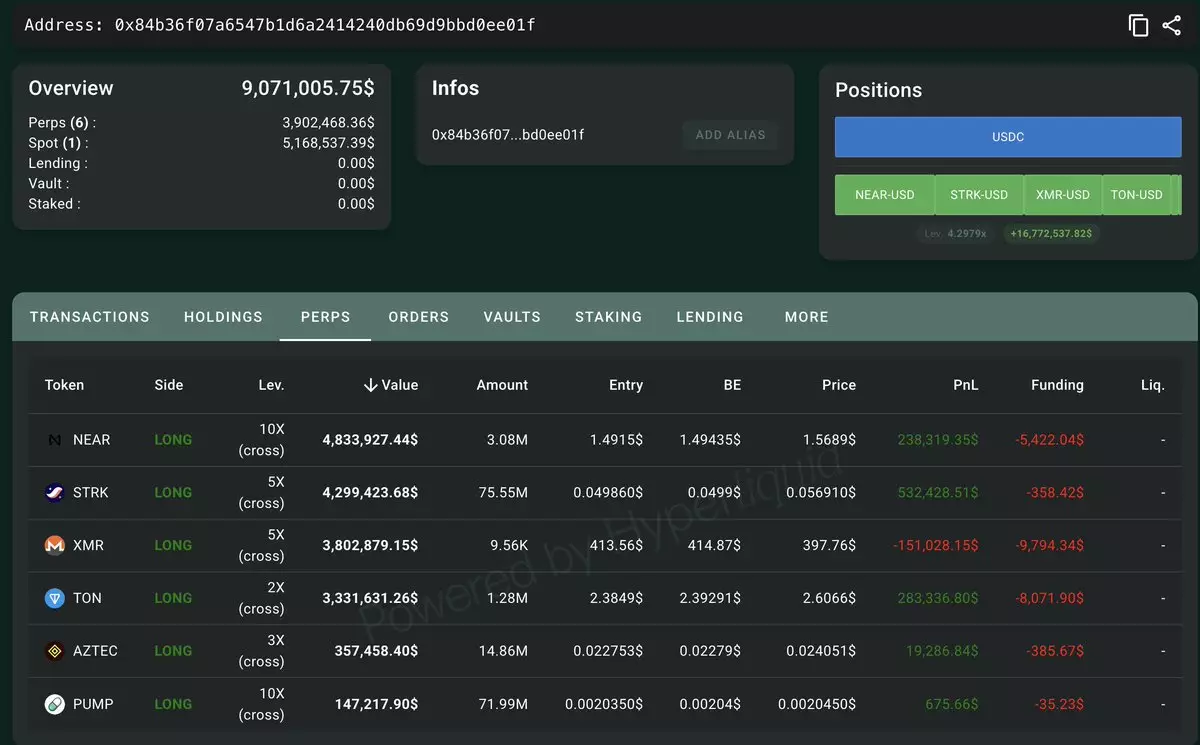The image size is (1200, 745).
Task: Switch to the Holdings tab
Action: (223, 317)
